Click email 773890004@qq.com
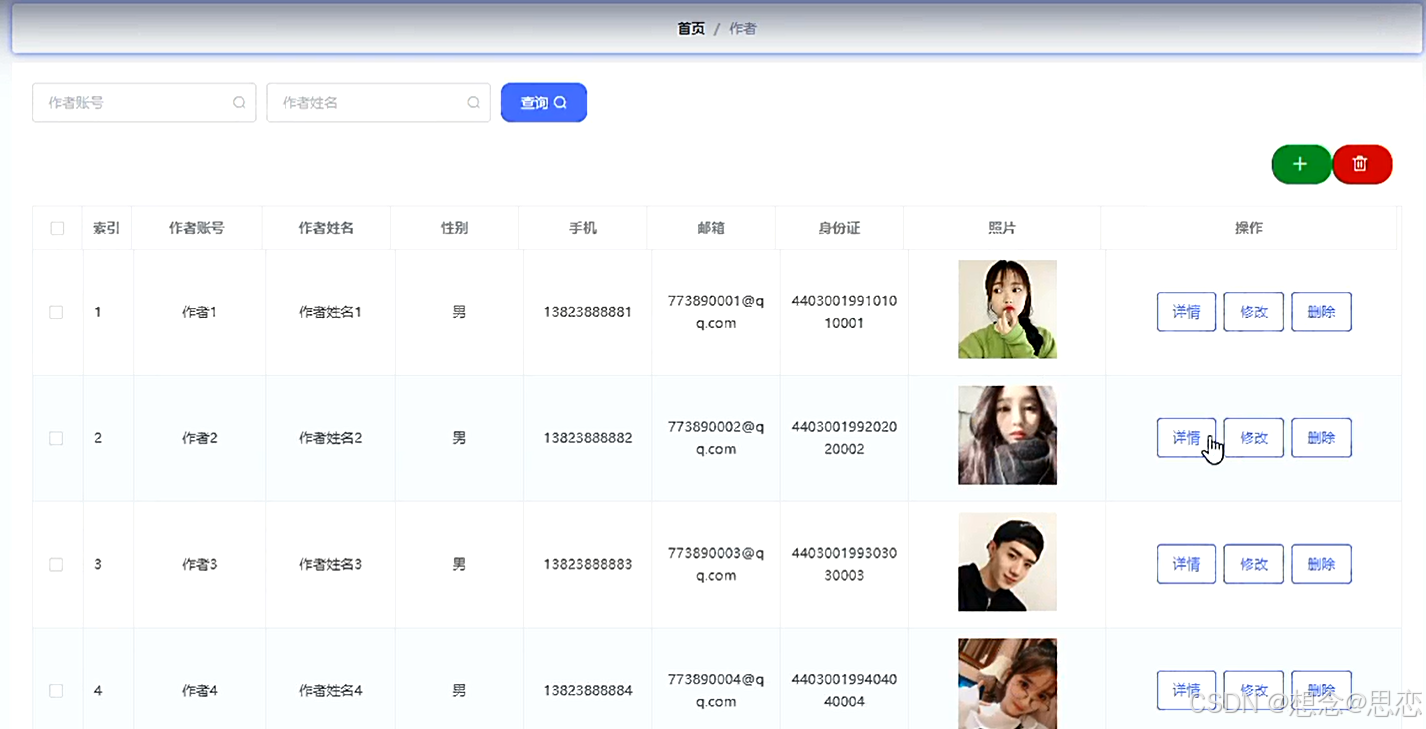Viewport: 1426px width, 729px height. pyautogui.click(x=716, y=690)
